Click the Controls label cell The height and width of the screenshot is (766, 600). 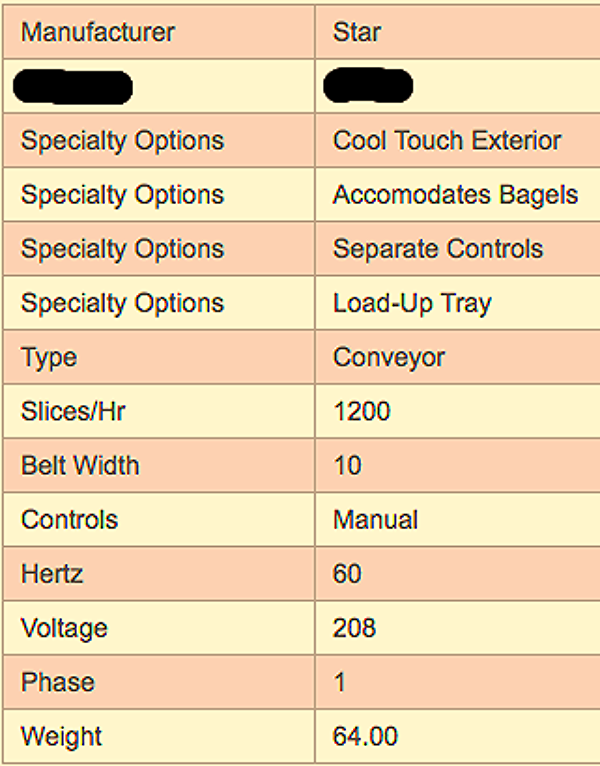tap(69, 520)
